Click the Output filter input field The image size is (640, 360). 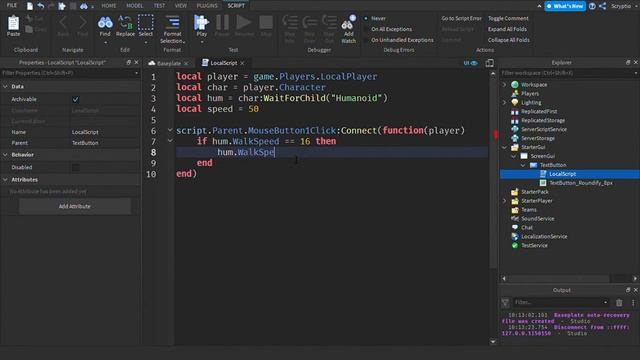coord(561,302)
